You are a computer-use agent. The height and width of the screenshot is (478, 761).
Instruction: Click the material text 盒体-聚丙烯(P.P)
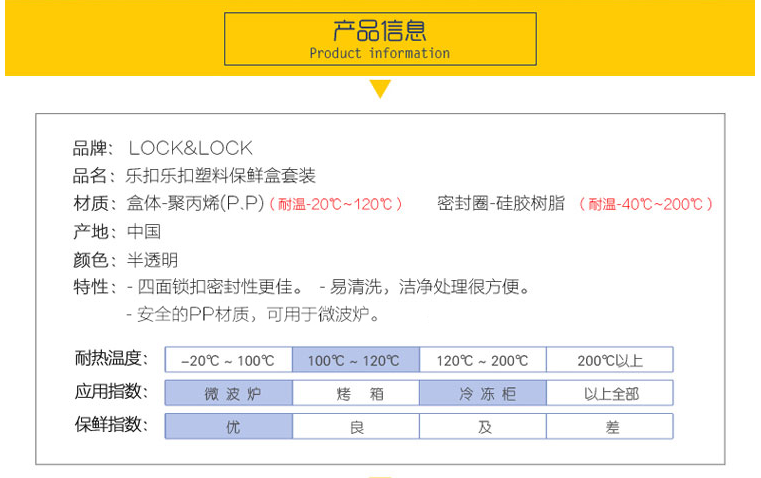pos(195,203)
